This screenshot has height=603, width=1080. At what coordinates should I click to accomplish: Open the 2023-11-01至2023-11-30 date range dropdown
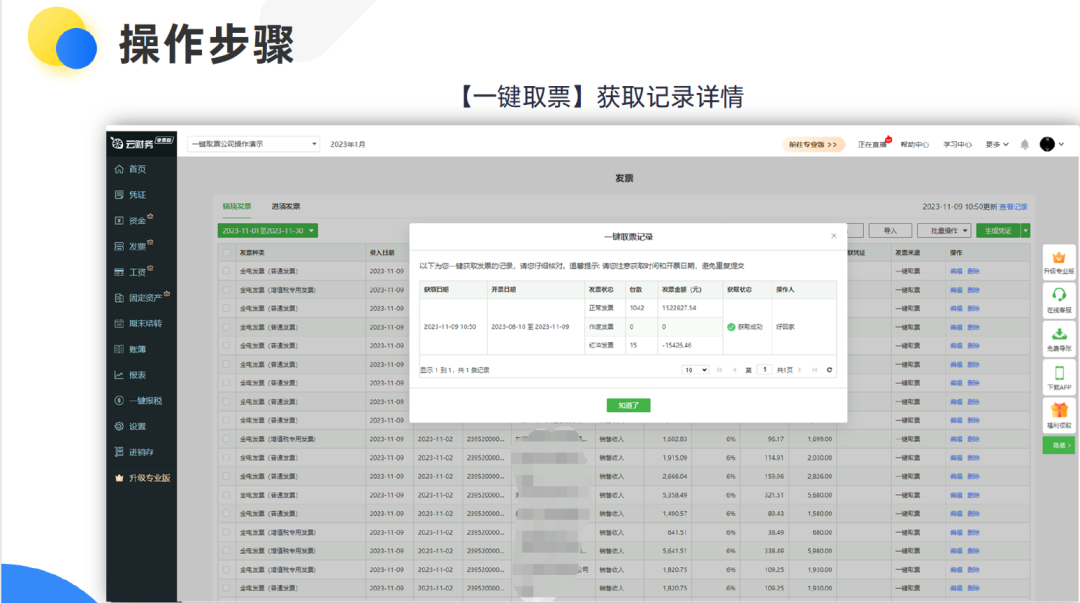tap(268, 231)
